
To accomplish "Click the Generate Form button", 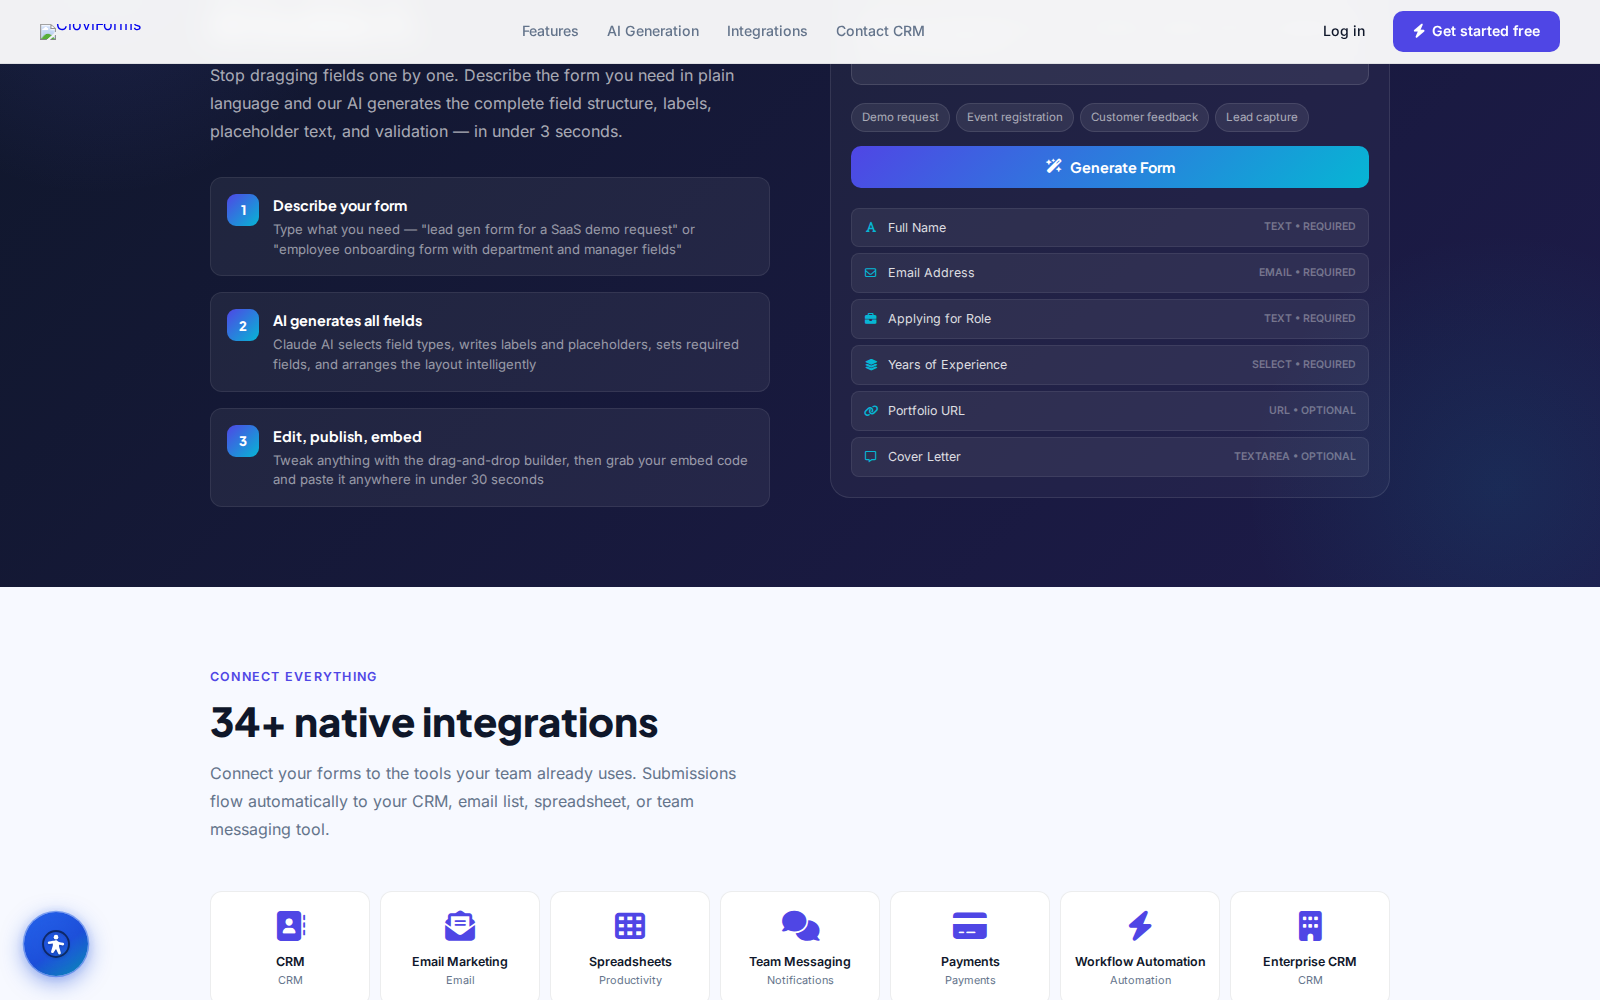I will pyautogui.click(x=1110, y=167).
